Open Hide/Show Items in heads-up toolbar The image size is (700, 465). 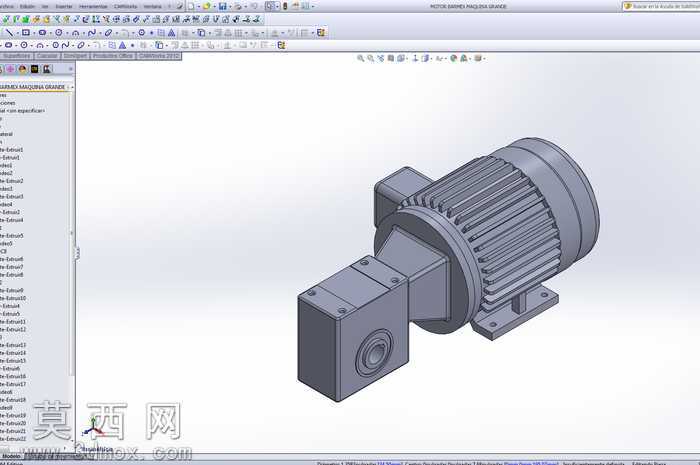439,58
